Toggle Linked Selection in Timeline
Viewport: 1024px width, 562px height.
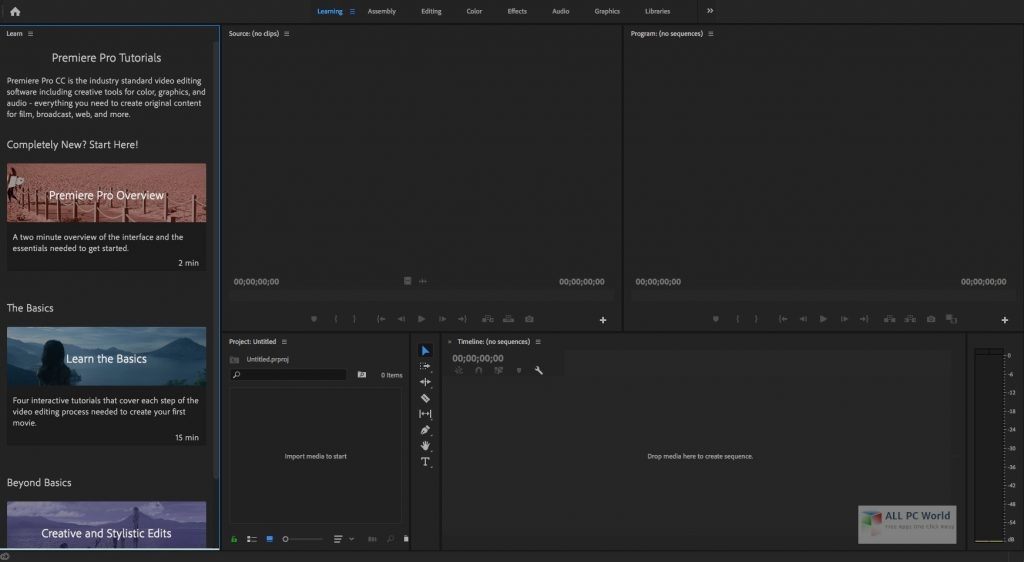coord(499,370)
